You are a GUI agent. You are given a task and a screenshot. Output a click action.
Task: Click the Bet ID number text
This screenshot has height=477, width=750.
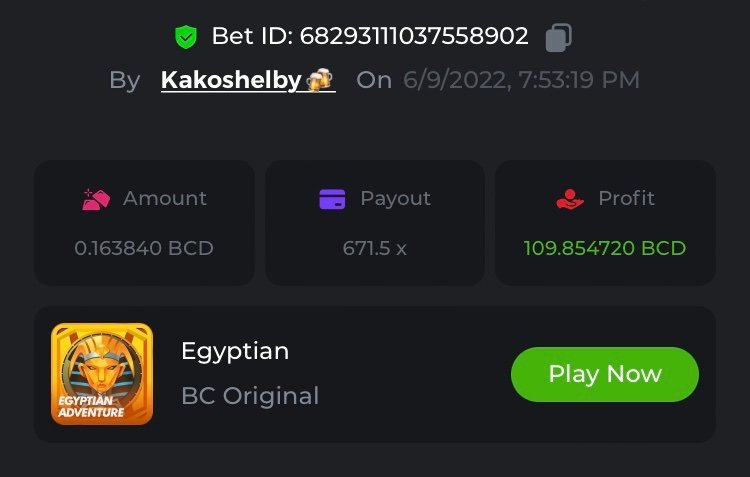[x=370, y=37]
